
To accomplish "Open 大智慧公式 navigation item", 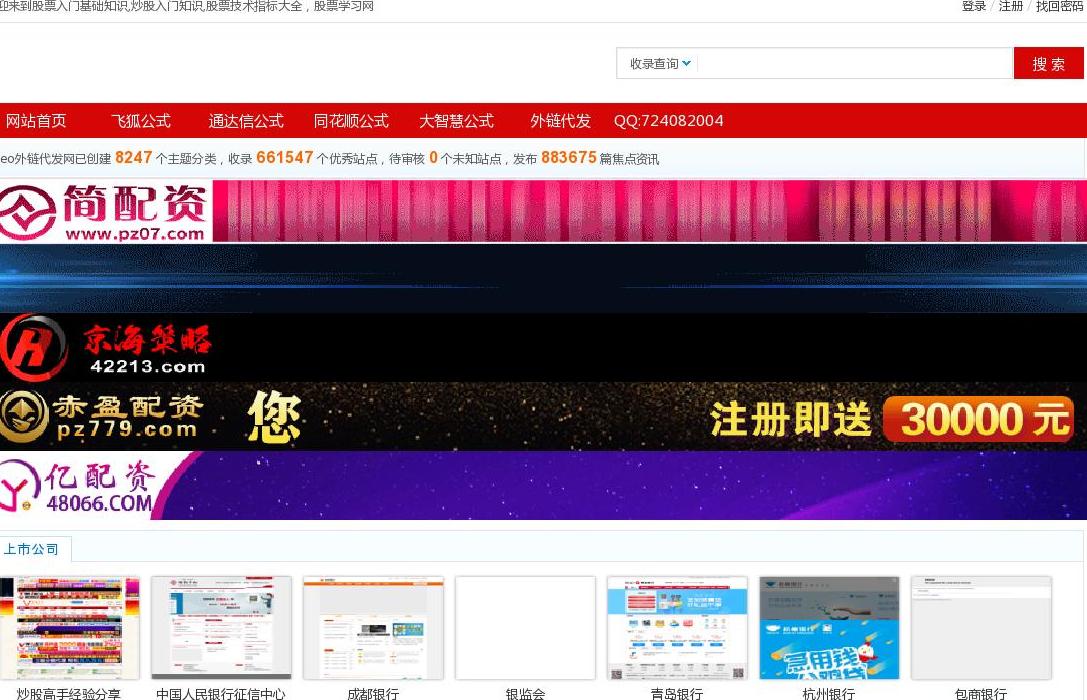I will [456, 121].
